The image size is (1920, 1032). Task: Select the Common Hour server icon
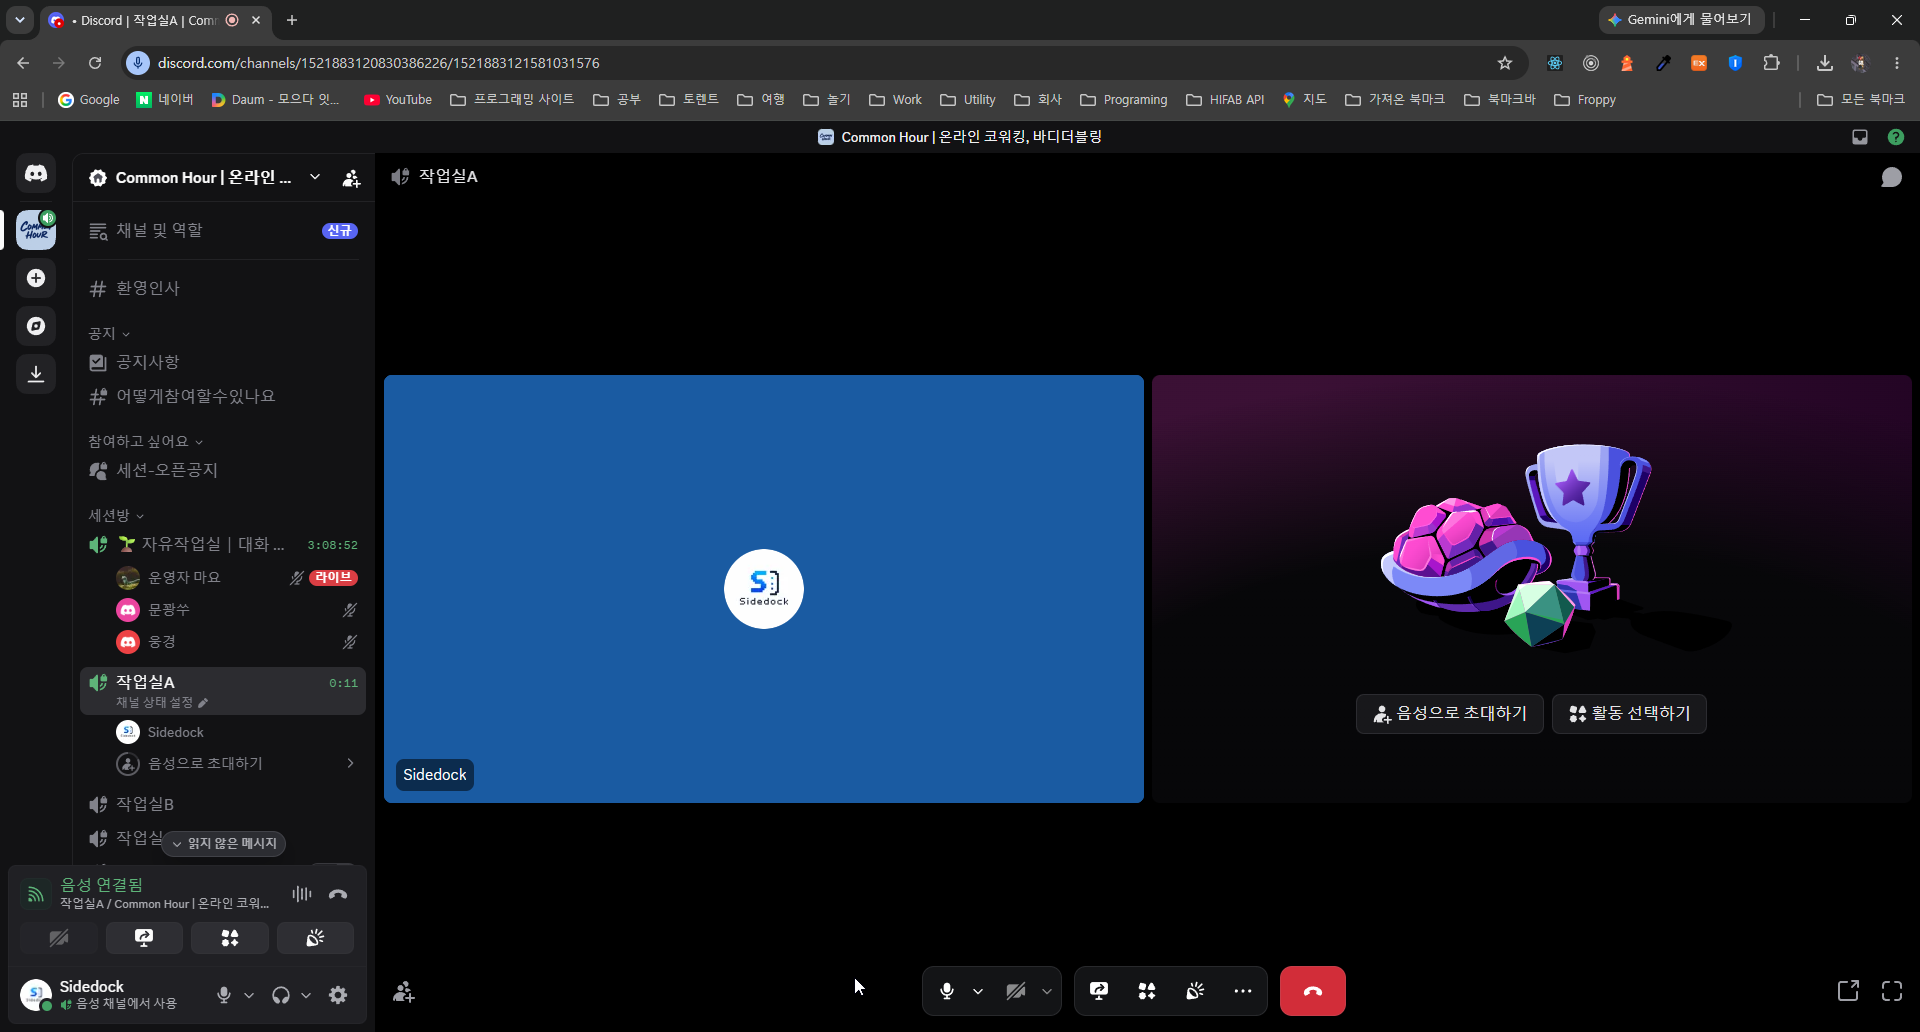click(x=36, y=230)
